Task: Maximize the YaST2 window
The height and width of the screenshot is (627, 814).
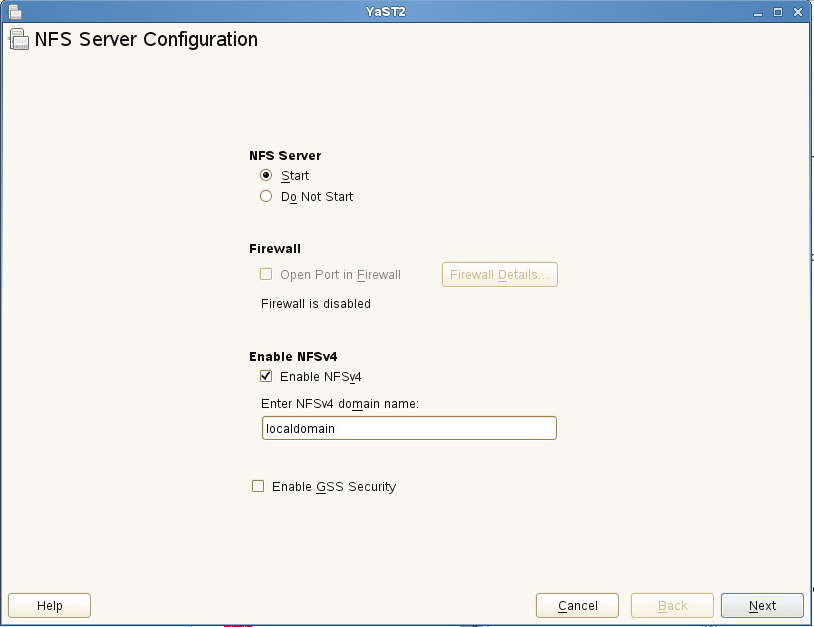Action: pos(778,12)
